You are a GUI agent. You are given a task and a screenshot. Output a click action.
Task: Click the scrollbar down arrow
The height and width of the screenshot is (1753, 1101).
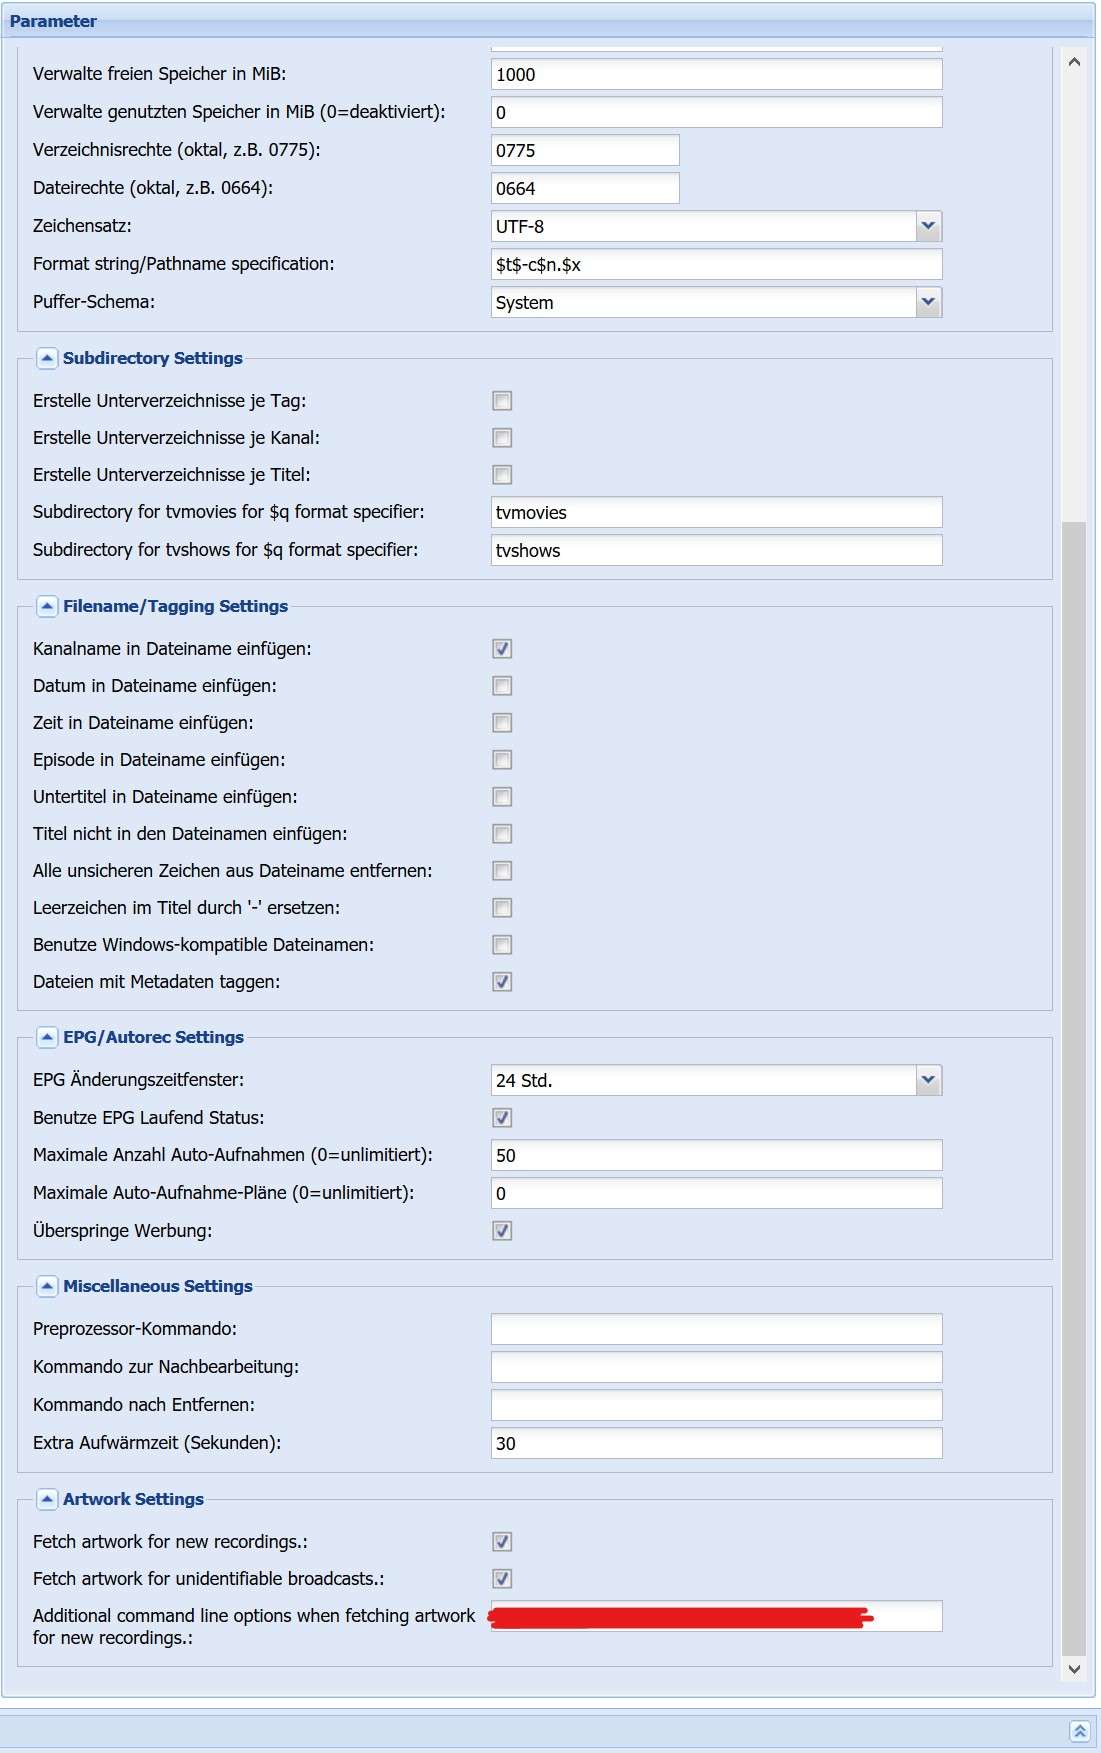(x=1074, y=1668)
